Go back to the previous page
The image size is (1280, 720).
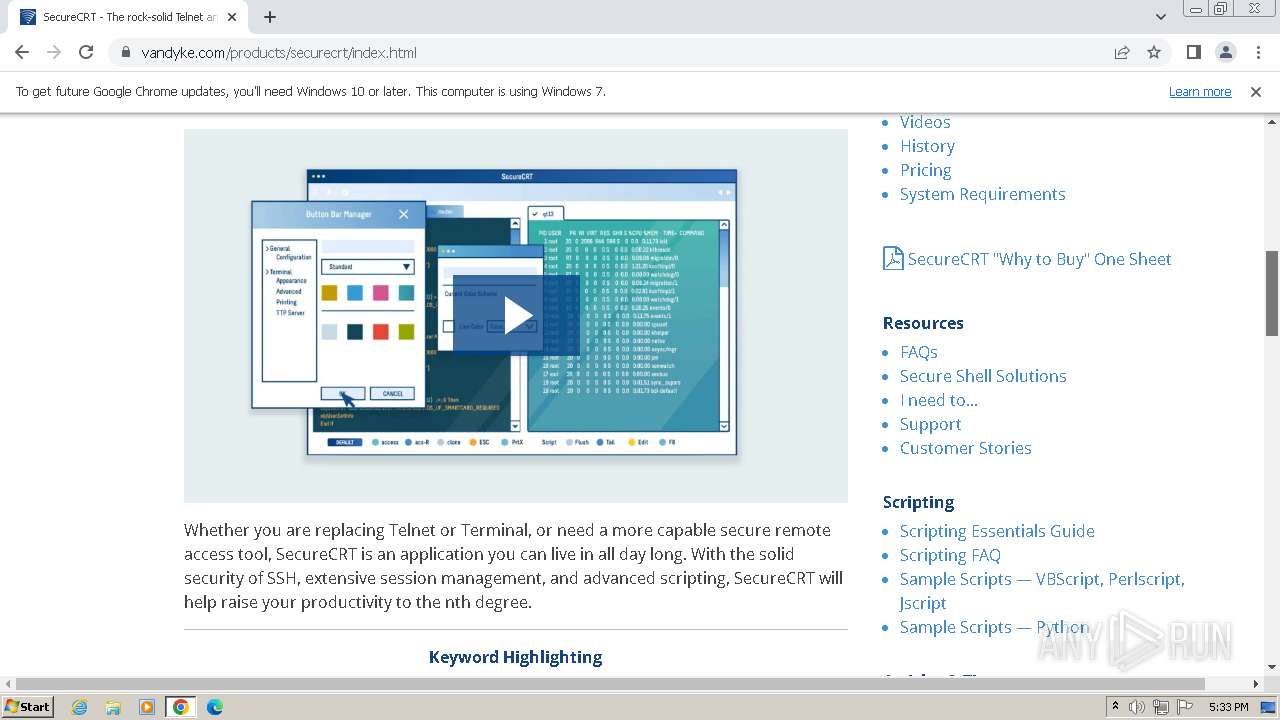[x=22, y=52]
